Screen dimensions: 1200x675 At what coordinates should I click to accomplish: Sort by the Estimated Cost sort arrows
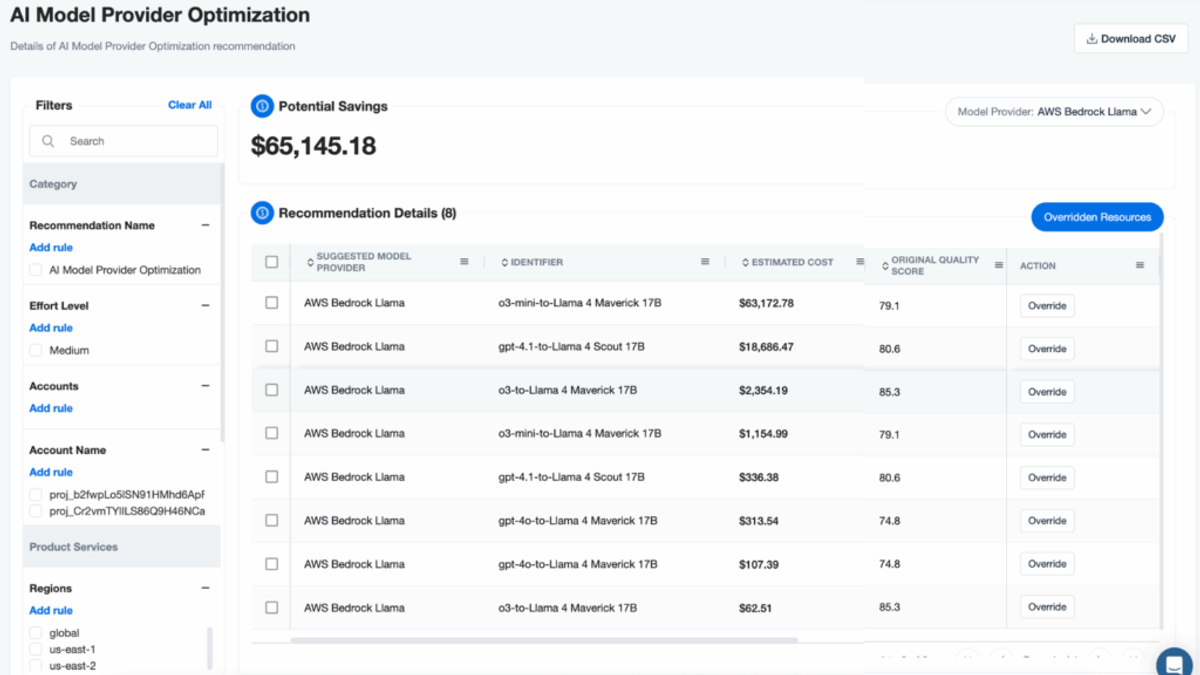click(x=745, y=262)
